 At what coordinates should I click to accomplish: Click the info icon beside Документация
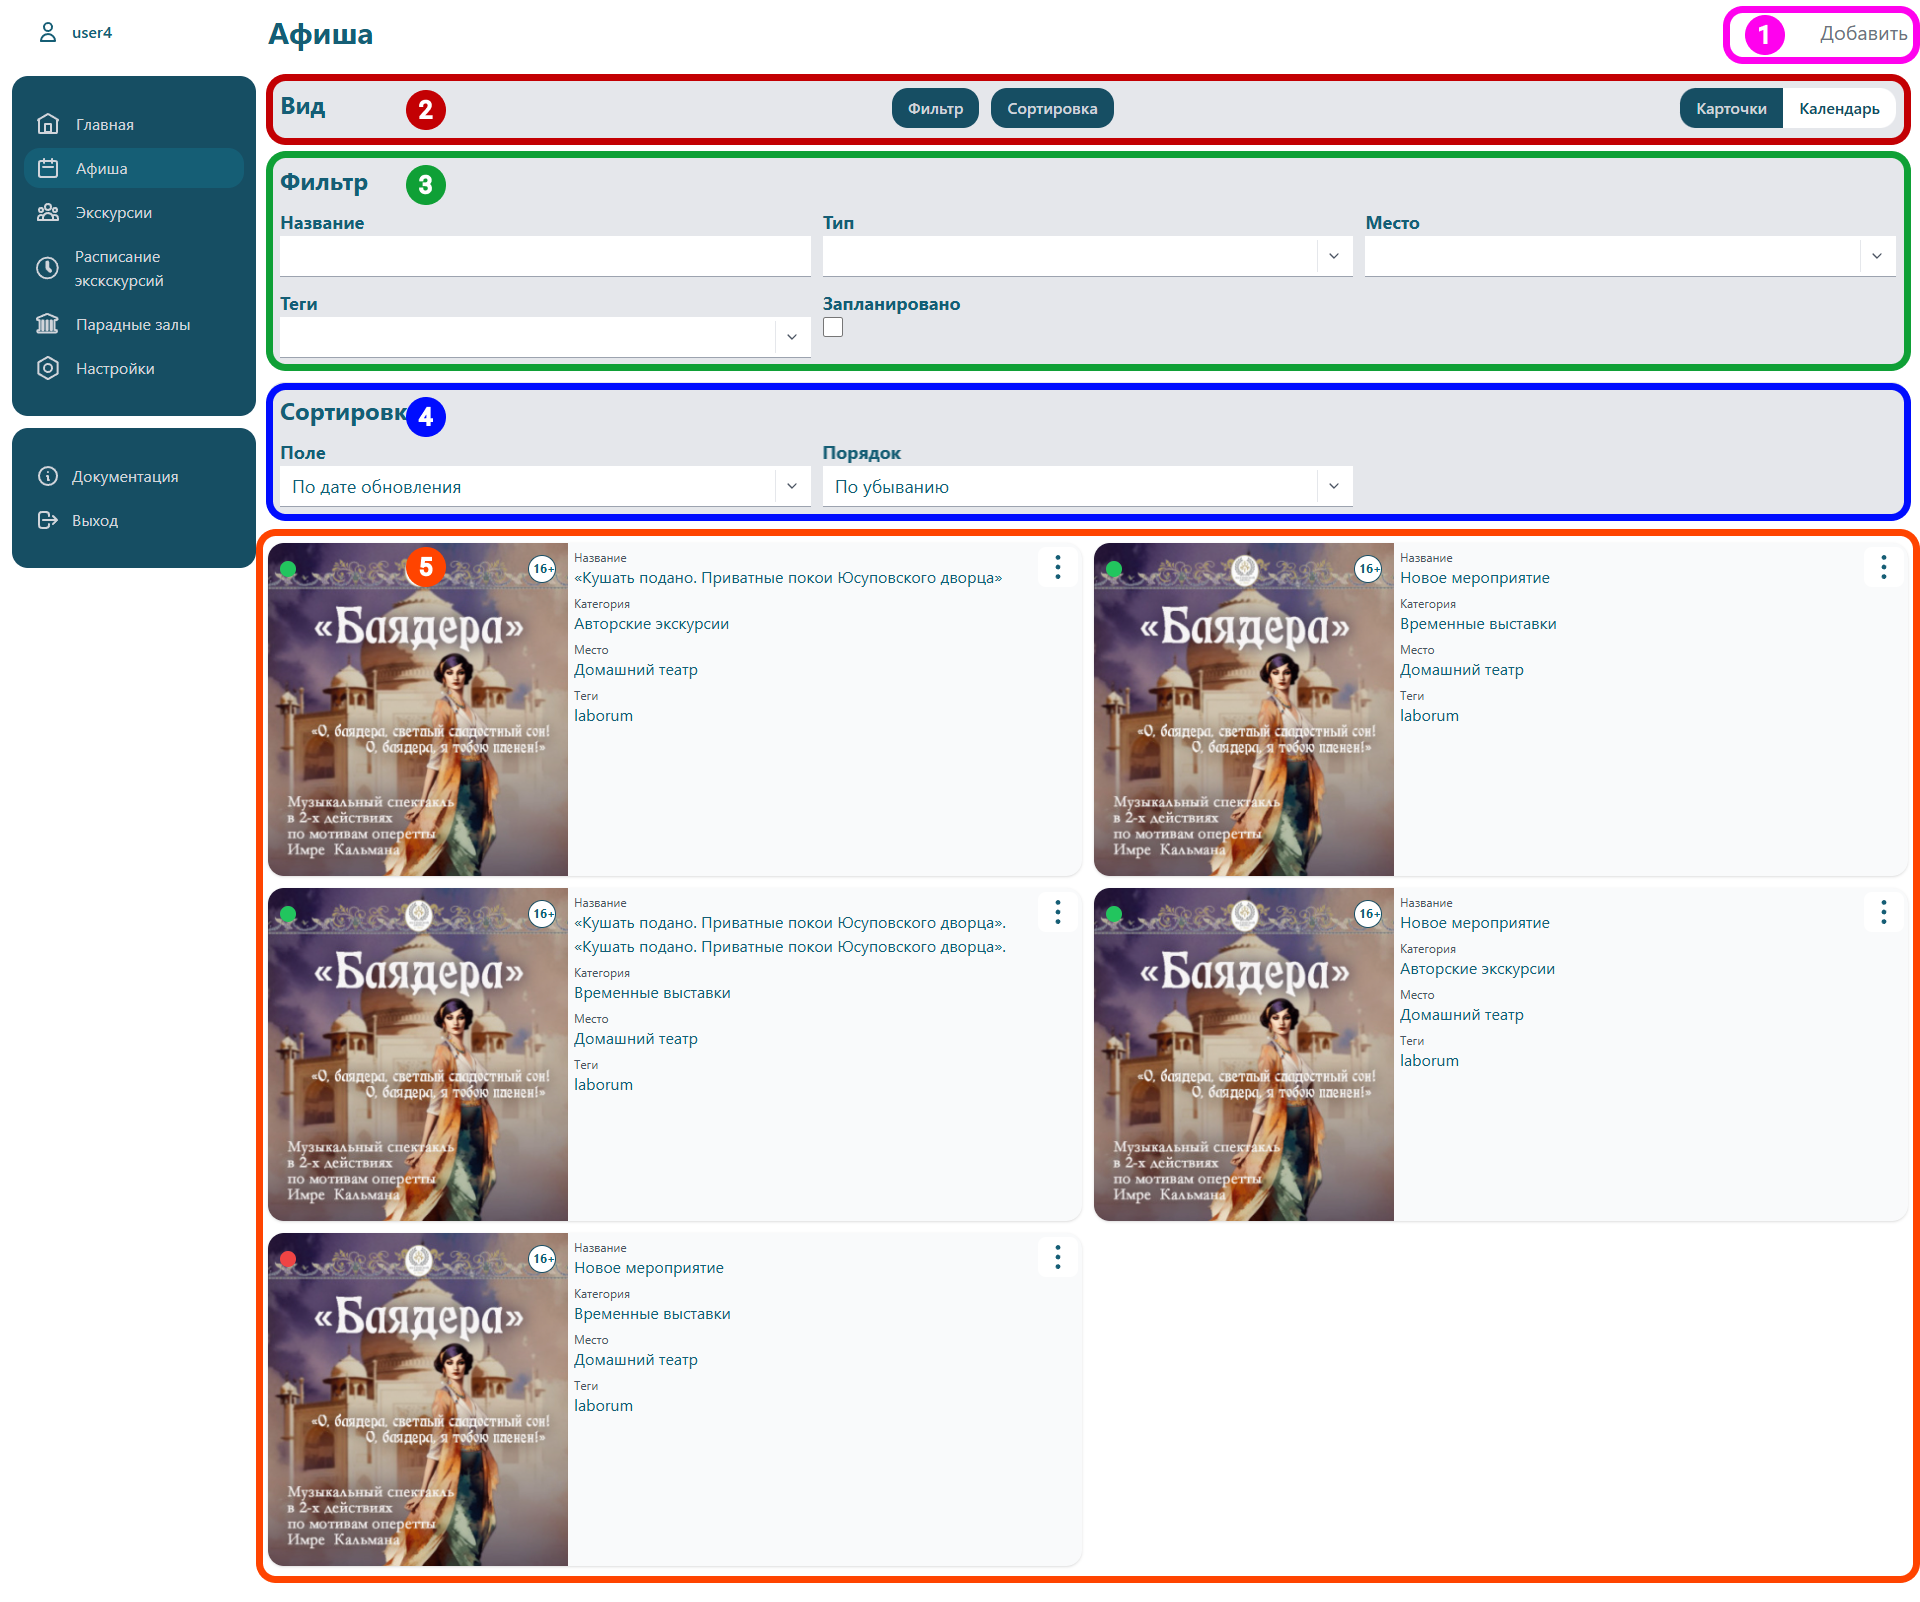pyautogui.click(x=47, y=476)
